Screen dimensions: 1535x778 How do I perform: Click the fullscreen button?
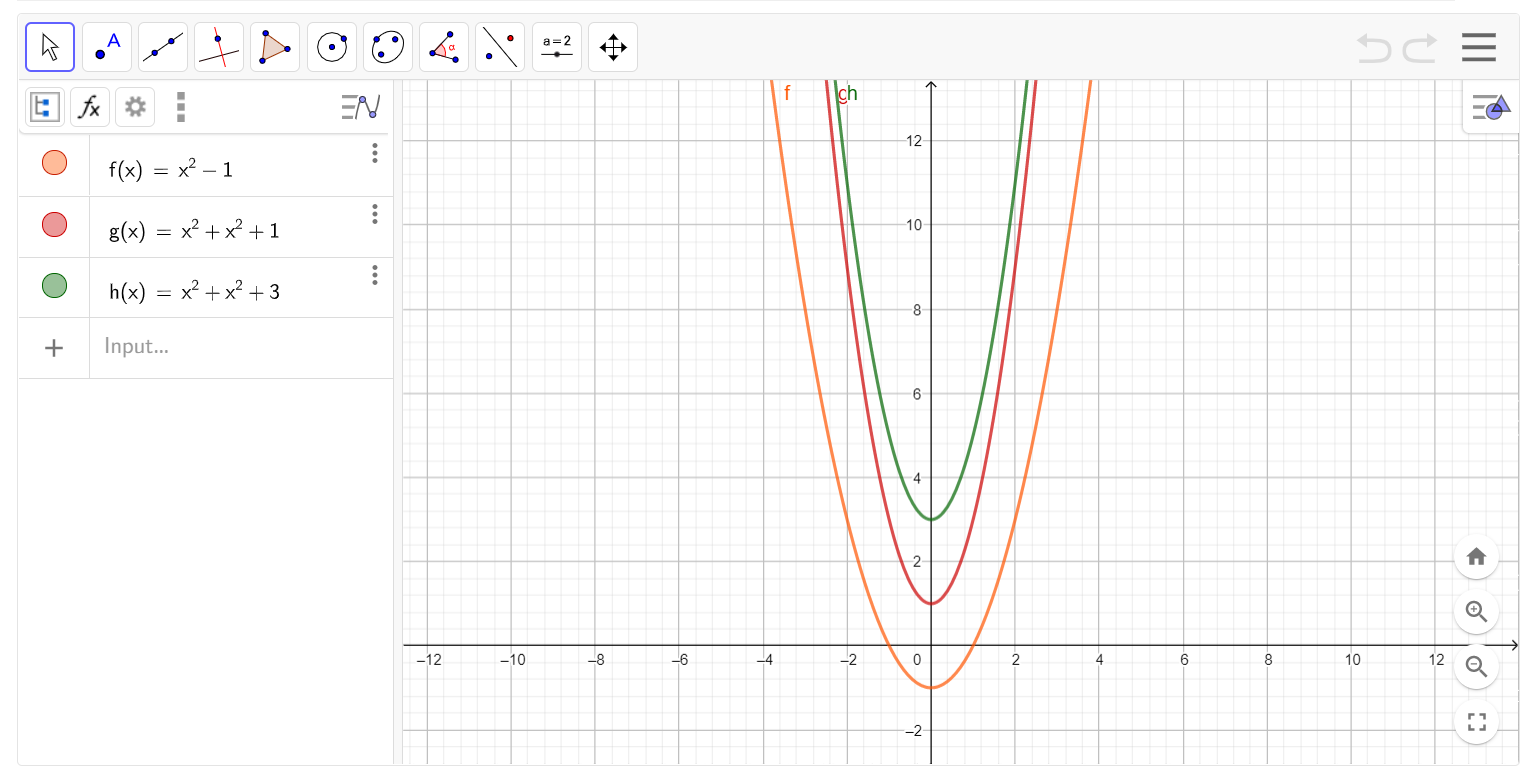1476,721
